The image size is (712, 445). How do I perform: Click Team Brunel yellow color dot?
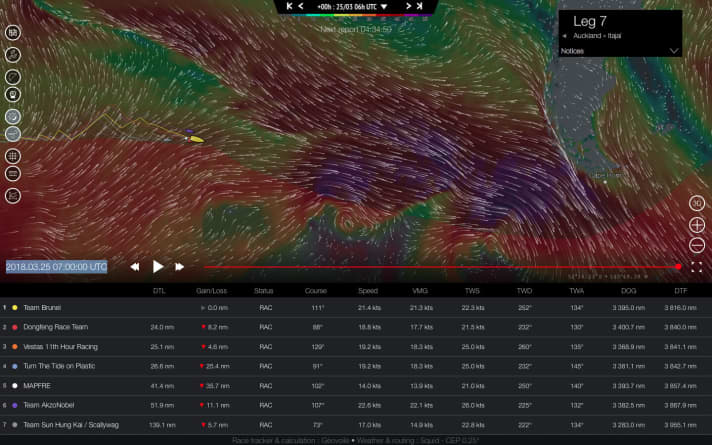(x=15, y=307)
